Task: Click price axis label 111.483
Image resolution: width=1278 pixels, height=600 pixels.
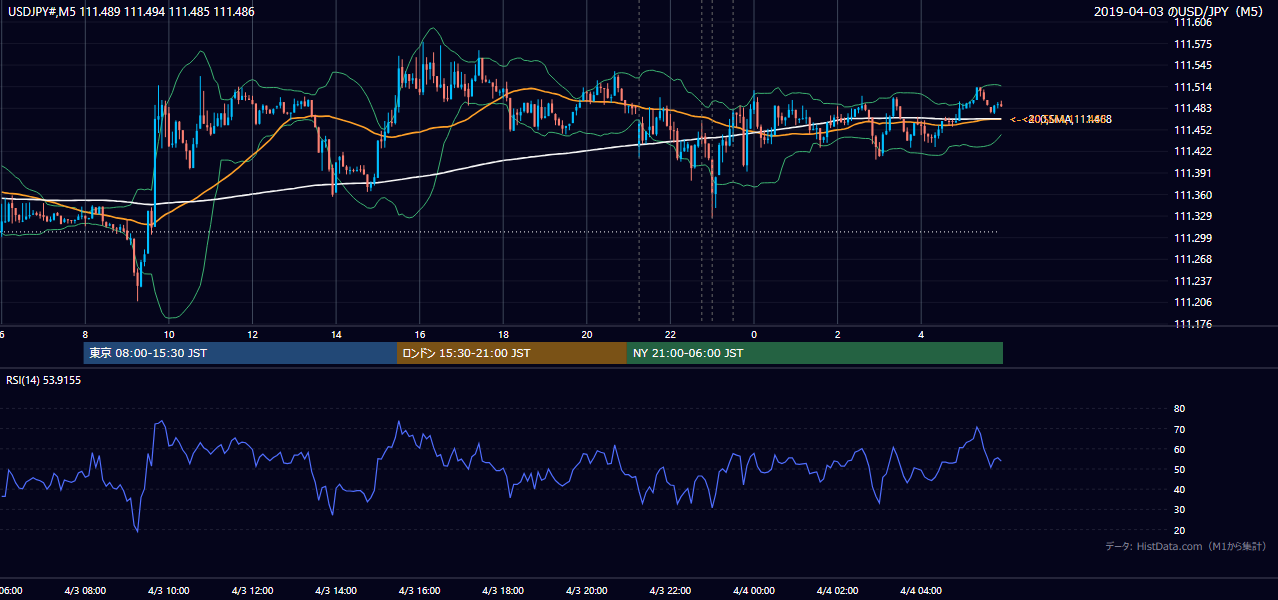Action: 1192,108
